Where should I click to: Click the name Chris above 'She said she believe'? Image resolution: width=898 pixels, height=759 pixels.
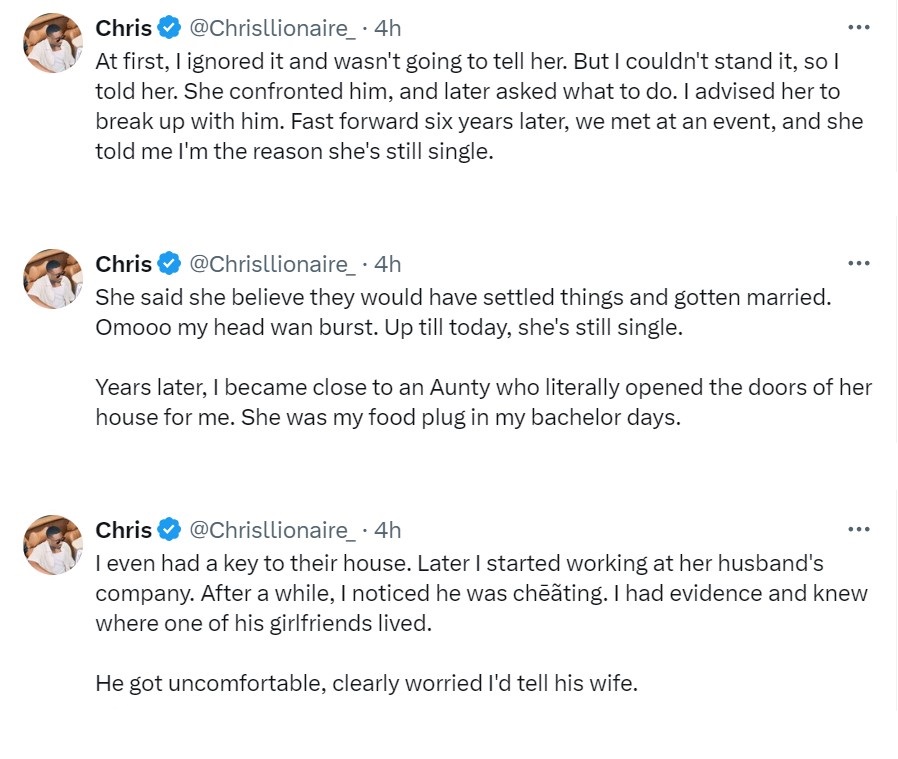coord(123,264)
